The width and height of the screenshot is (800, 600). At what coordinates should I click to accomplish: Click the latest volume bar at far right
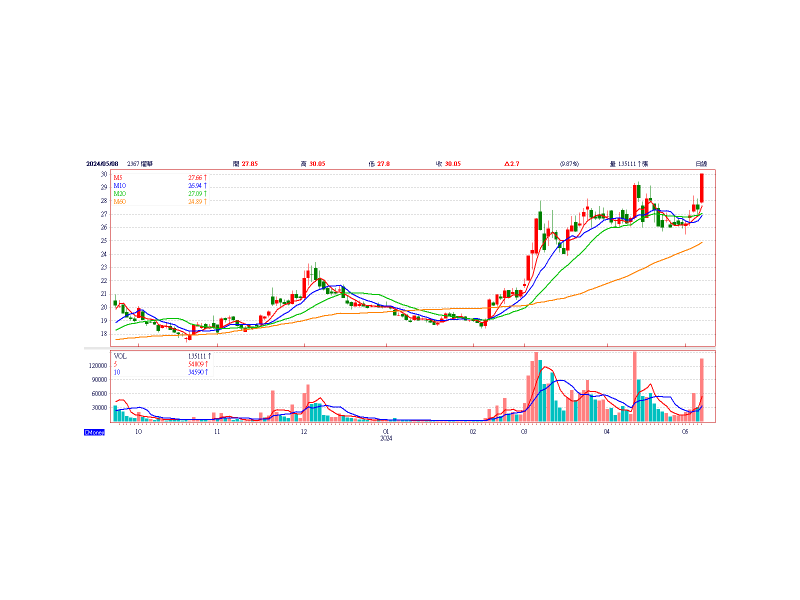tap(702, 390)
